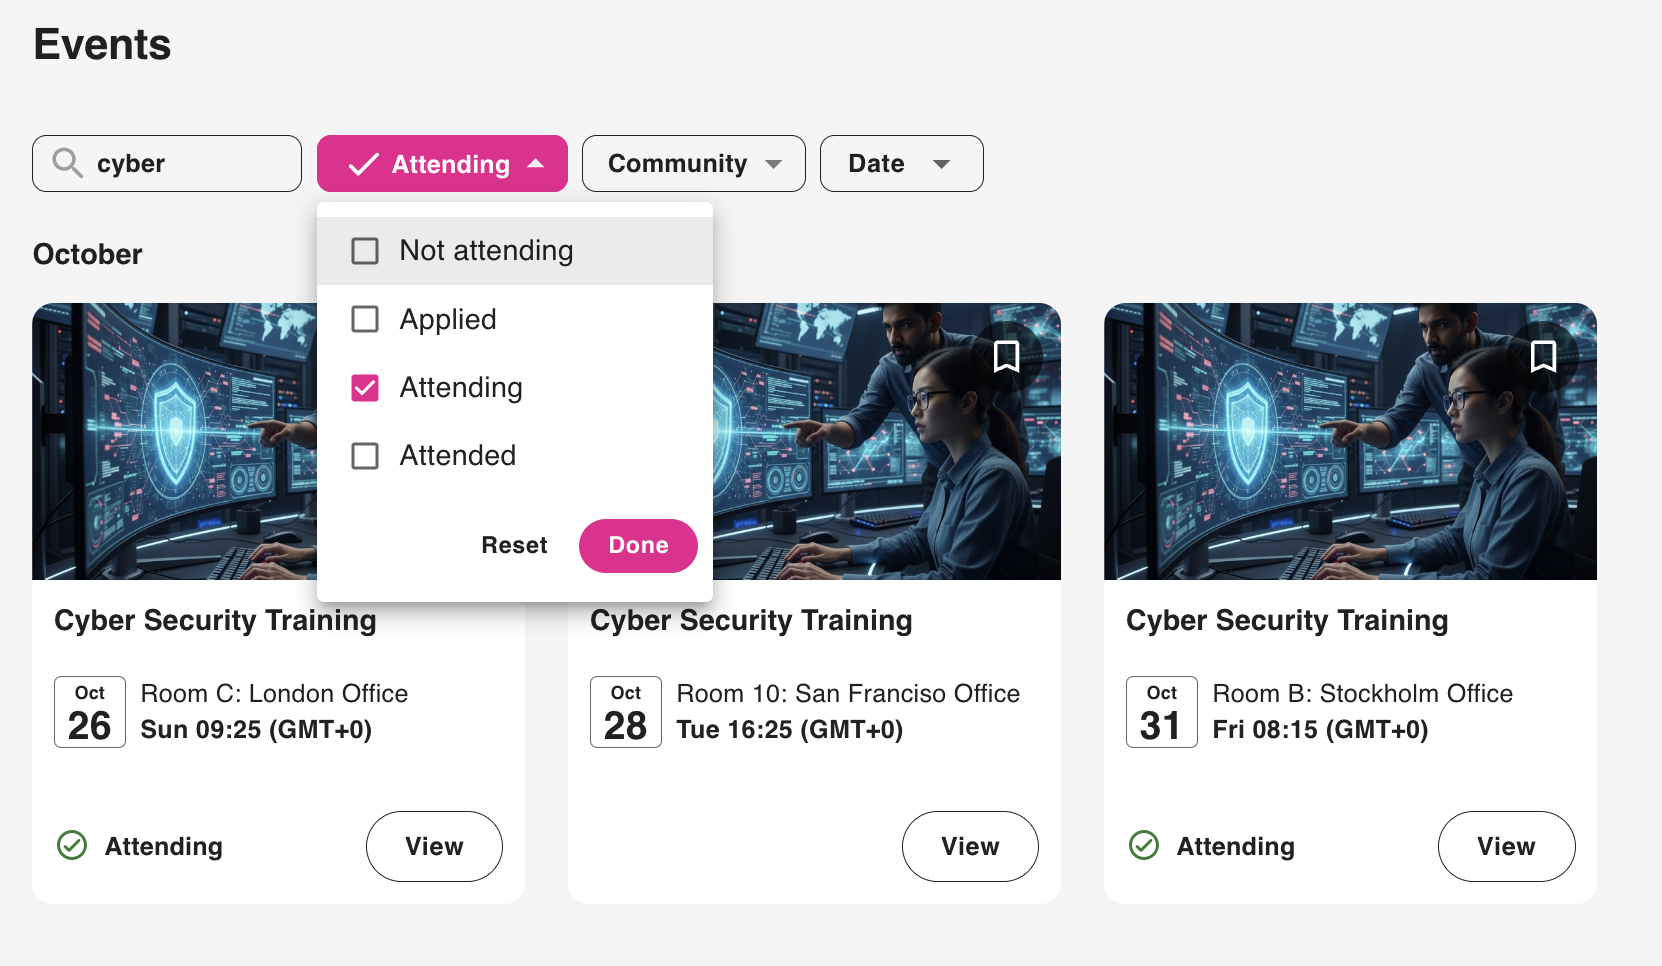Bookmark the San Francisco Office event
The image size is (1662, 966).
coord(1006,356)
